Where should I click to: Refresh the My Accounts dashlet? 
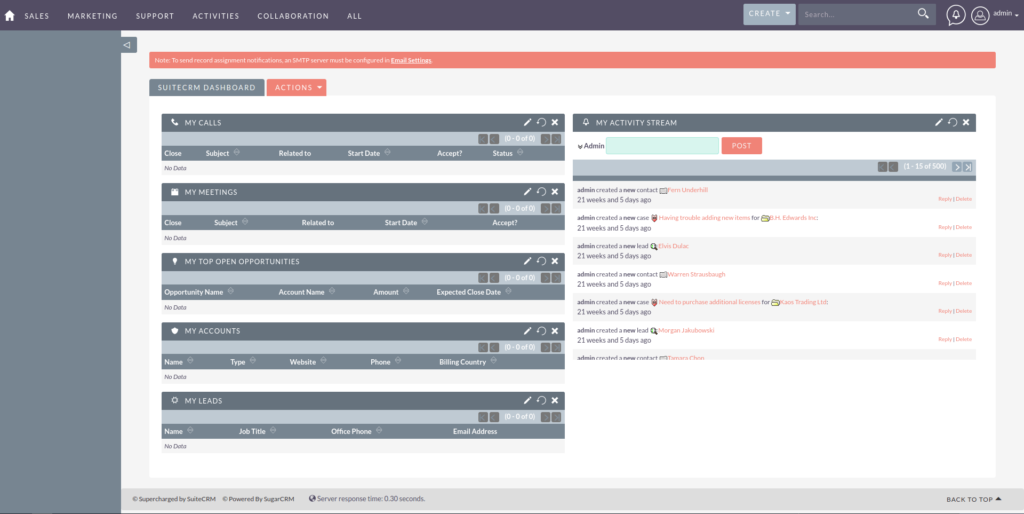[x=541, y=330]
